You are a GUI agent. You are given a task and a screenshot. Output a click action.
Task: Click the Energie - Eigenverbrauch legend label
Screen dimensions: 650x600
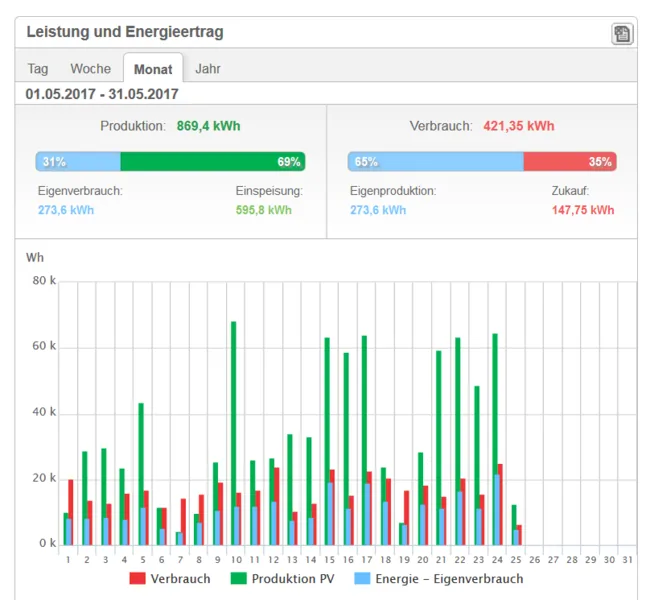tap(449, 579)
